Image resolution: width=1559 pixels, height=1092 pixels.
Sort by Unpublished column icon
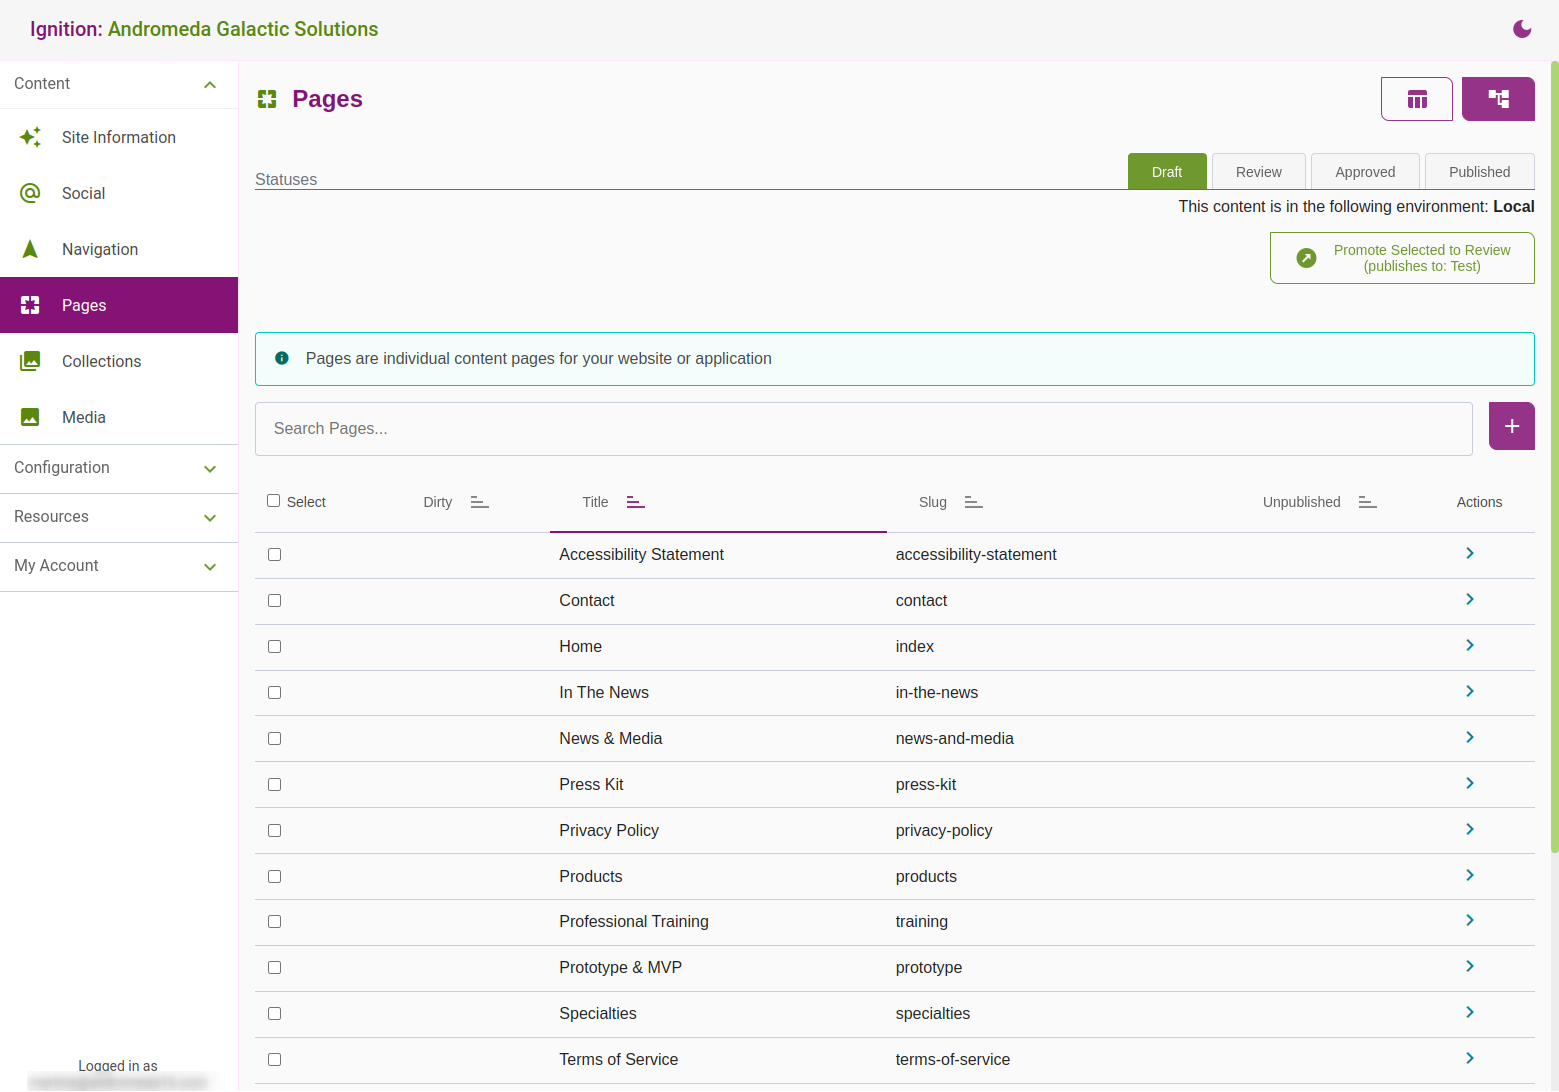click(x=1368, y=502)
